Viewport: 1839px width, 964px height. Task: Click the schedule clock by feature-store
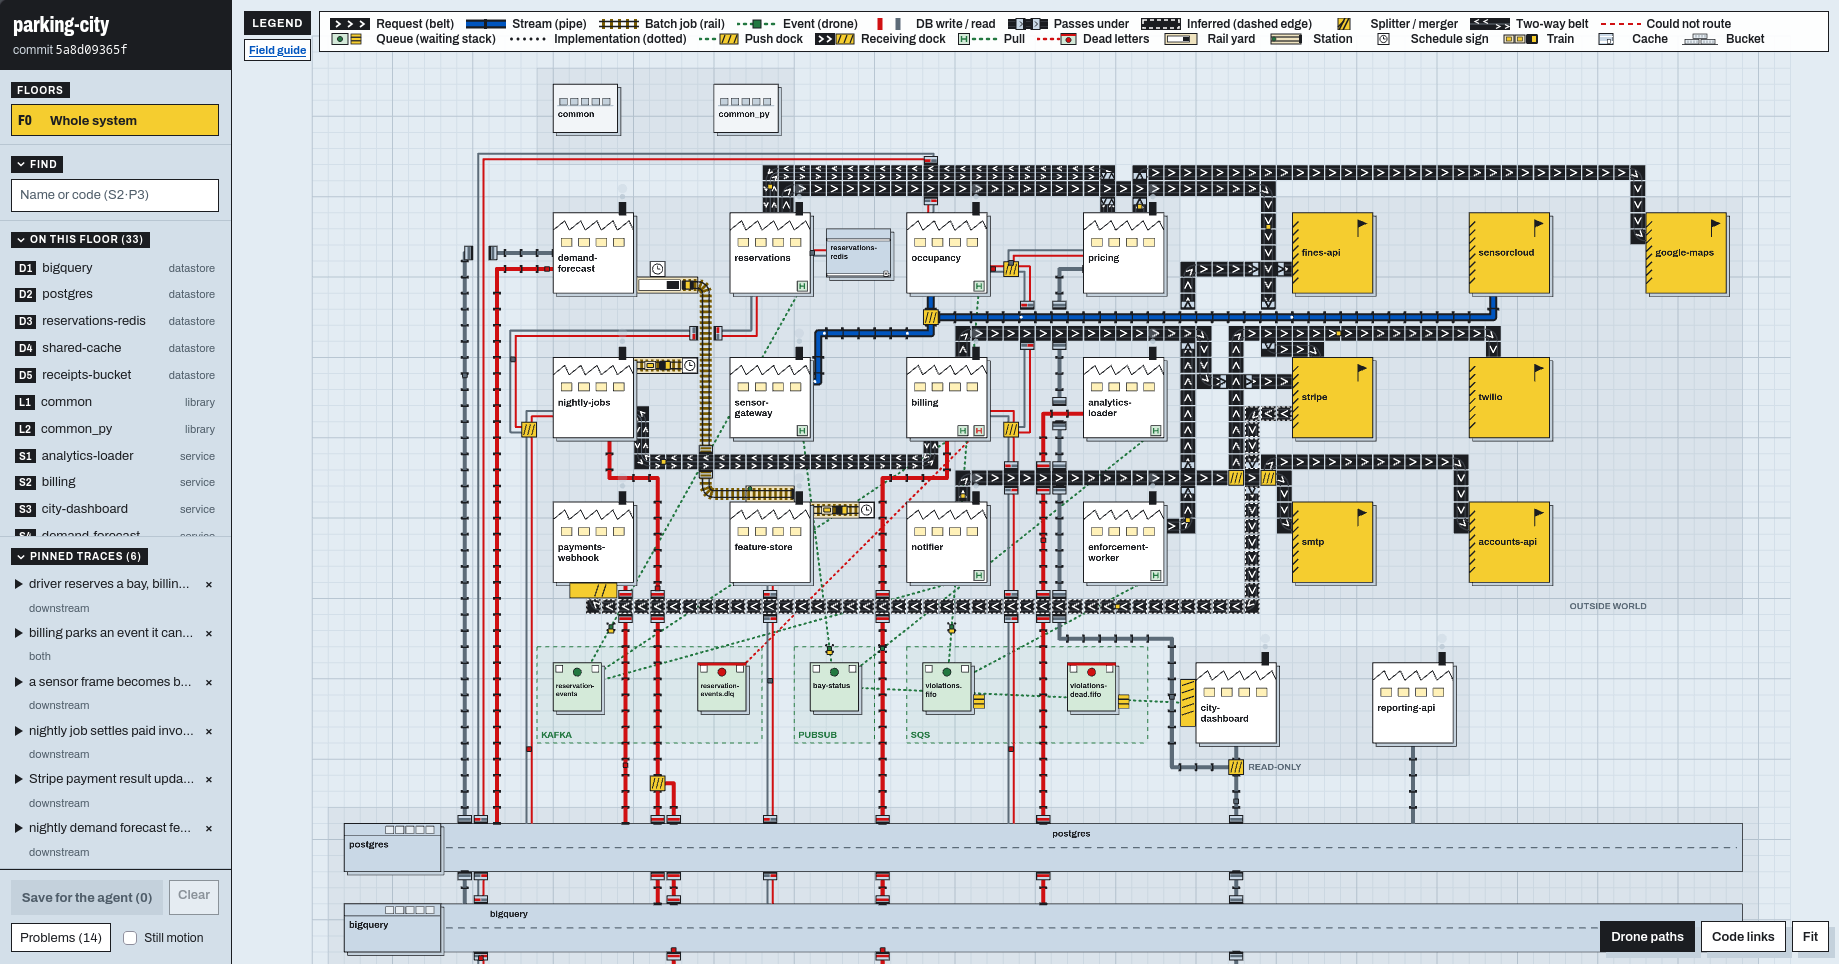[x=867, y=510]
